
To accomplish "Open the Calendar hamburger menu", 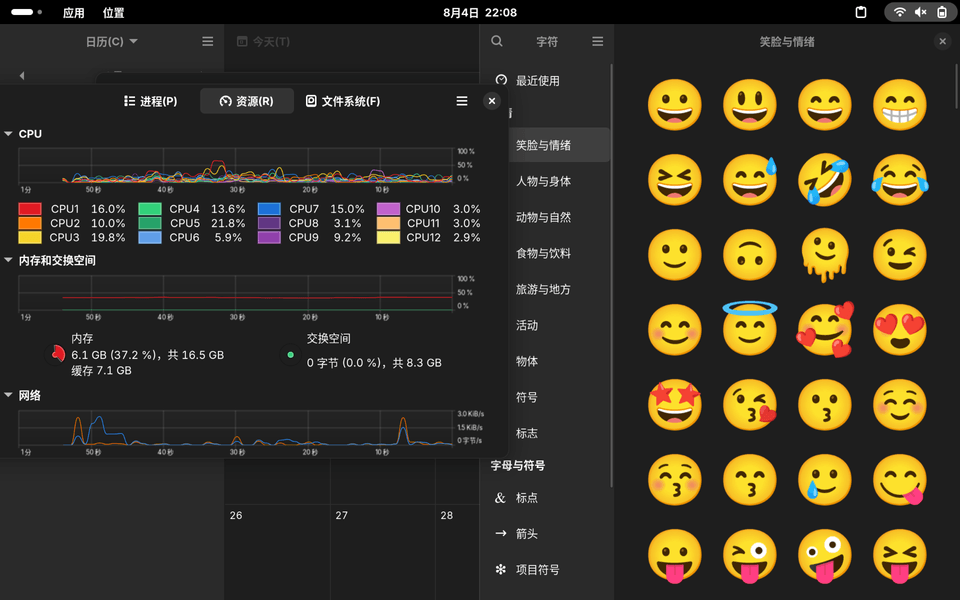I will [207, 42].
